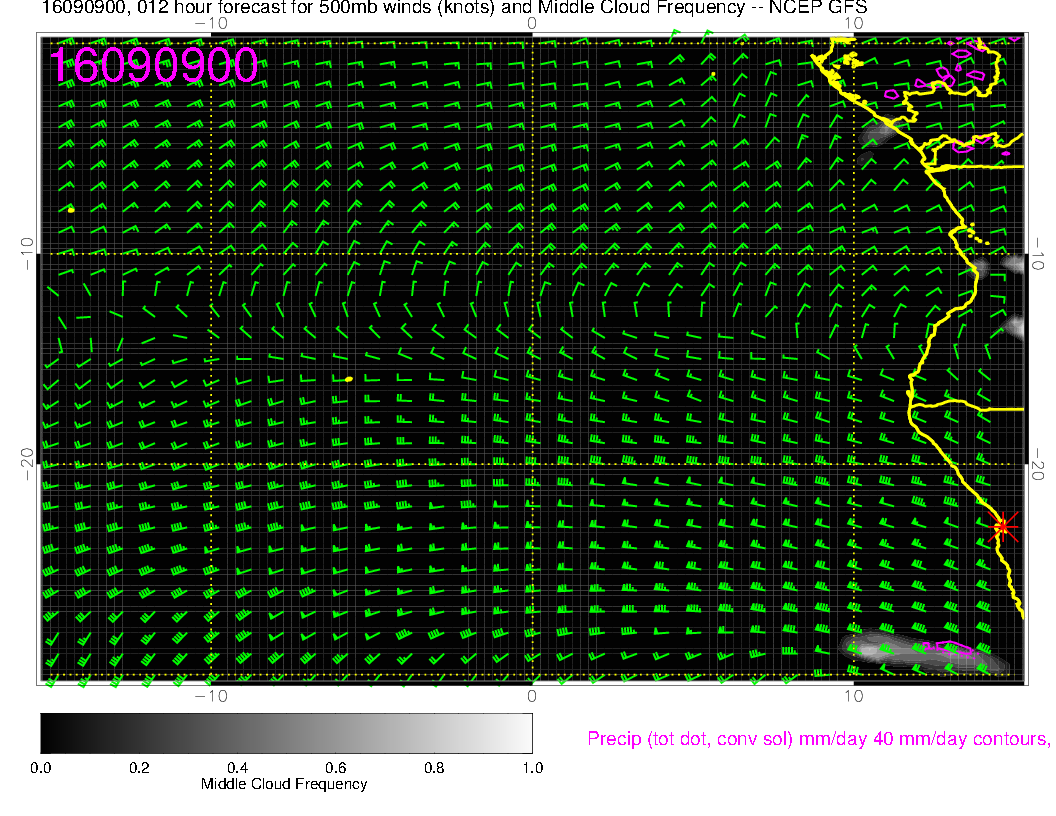Click the small yellow dot near the top of the map
The width and height of the screenshot is (1056, 816).
coord(712,74)
